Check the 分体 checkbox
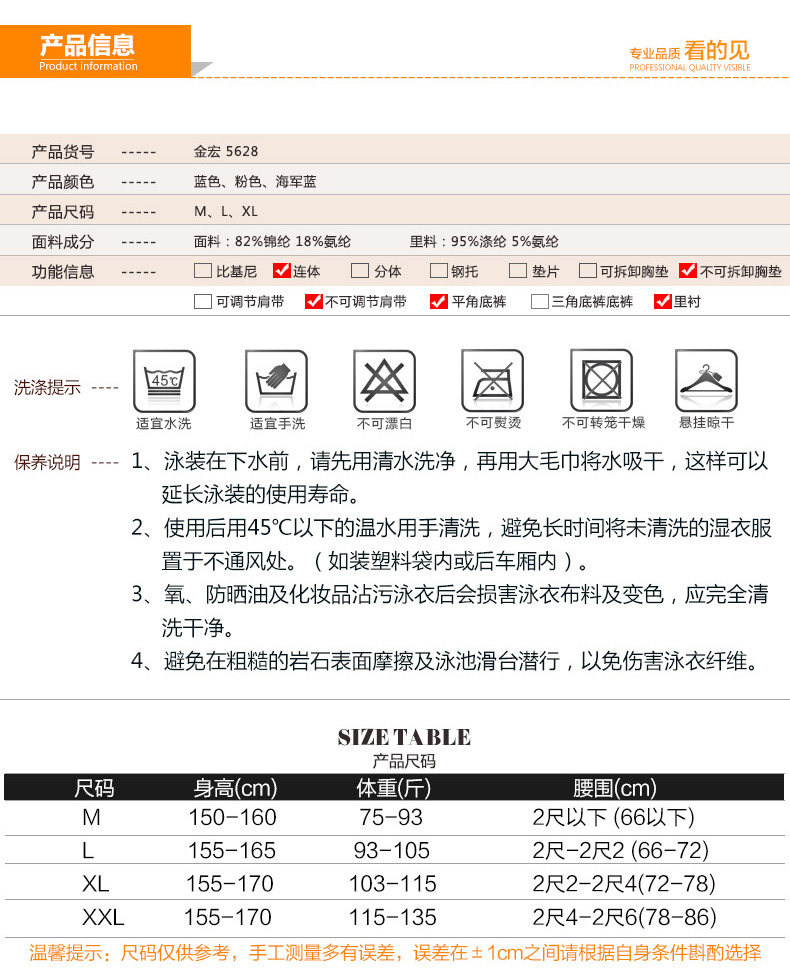This screenshot has height=980, width=790. [x=360, y=271]
